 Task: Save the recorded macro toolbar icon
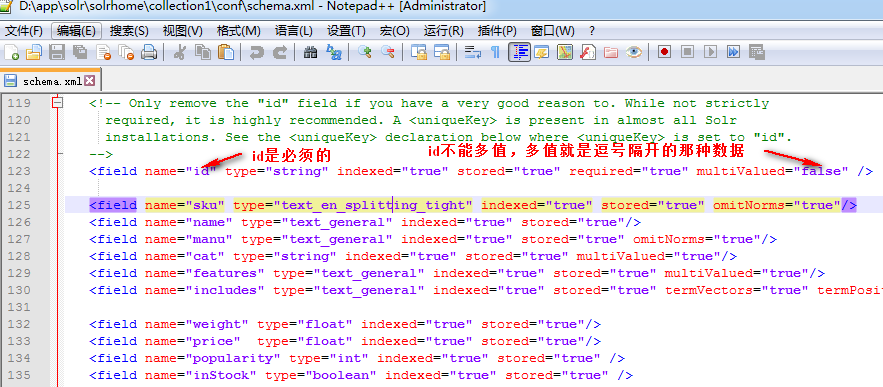[x=757, y=52]
